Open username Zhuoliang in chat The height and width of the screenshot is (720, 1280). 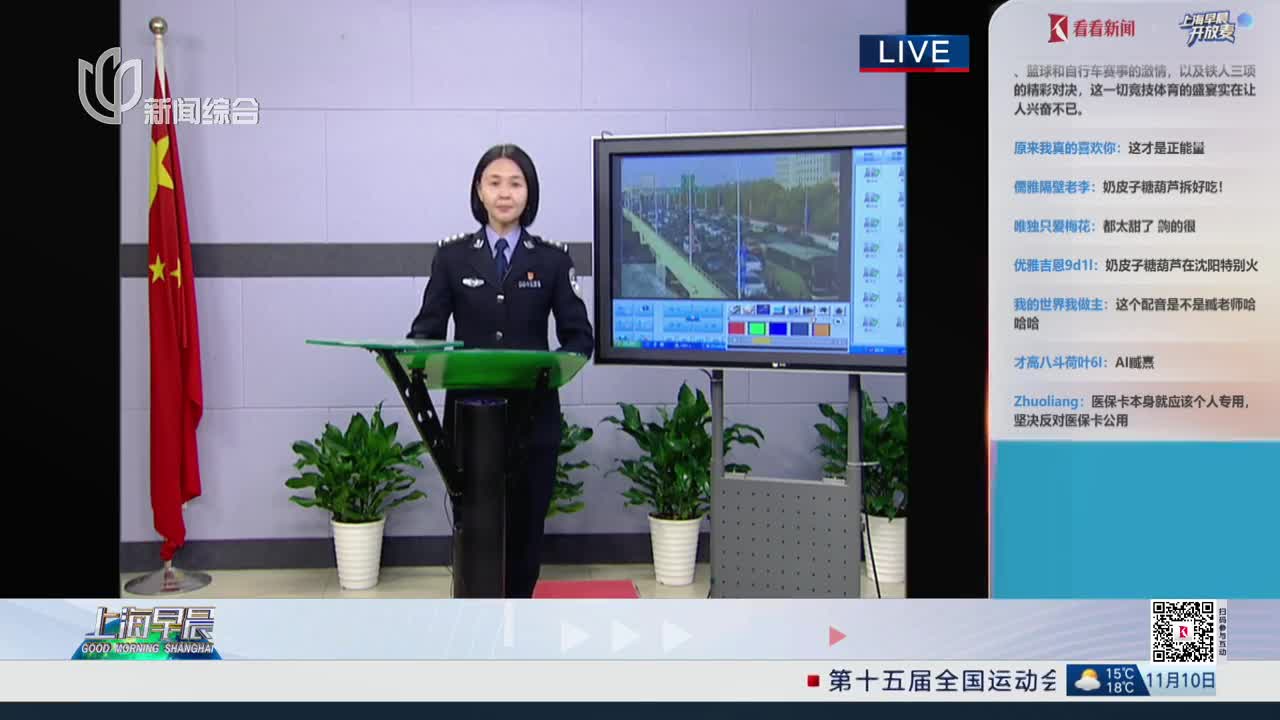pos(1048,401)
